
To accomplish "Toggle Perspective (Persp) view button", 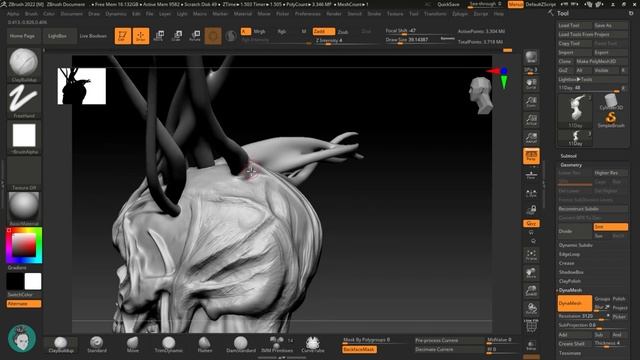I will click(531, 156).
